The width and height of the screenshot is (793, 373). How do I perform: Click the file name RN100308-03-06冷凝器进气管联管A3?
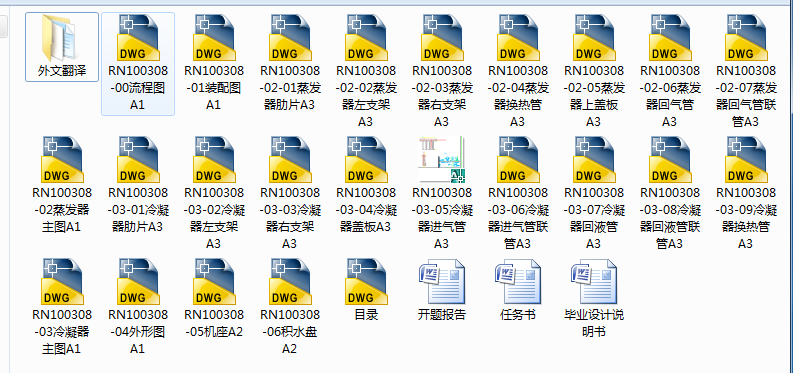point(517,218)
